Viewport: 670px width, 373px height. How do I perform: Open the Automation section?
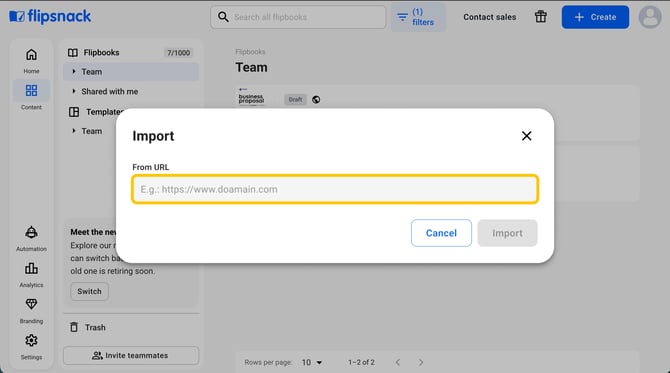[x=31, y=238]
